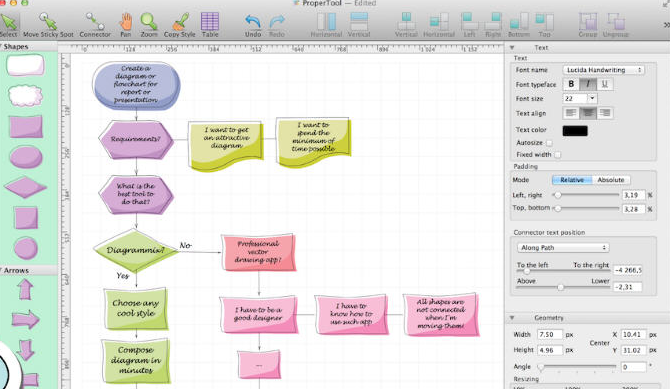The height and width of the screenshot is (389, 670).
Task: Collapse the Shapes panel header
Action: coord(2,46)
